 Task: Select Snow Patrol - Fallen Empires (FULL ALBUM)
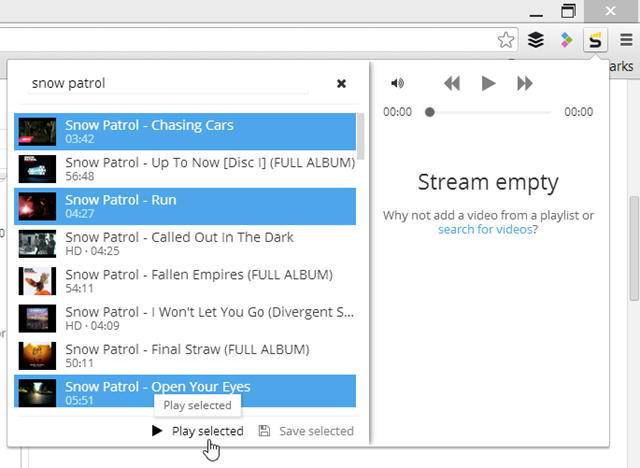pyautogui.click(x=185, y=281)
